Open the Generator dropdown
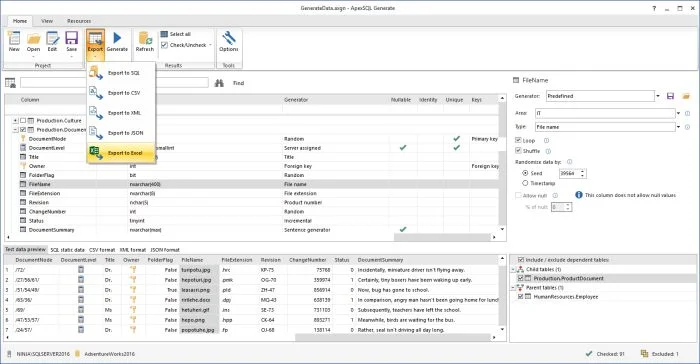Image resolution: width=700 pixels, height=364 pixels. click(658, 96)
